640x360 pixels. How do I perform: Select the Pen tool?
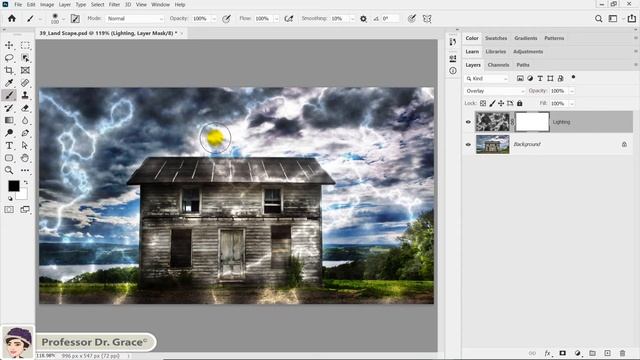point(25,133)
